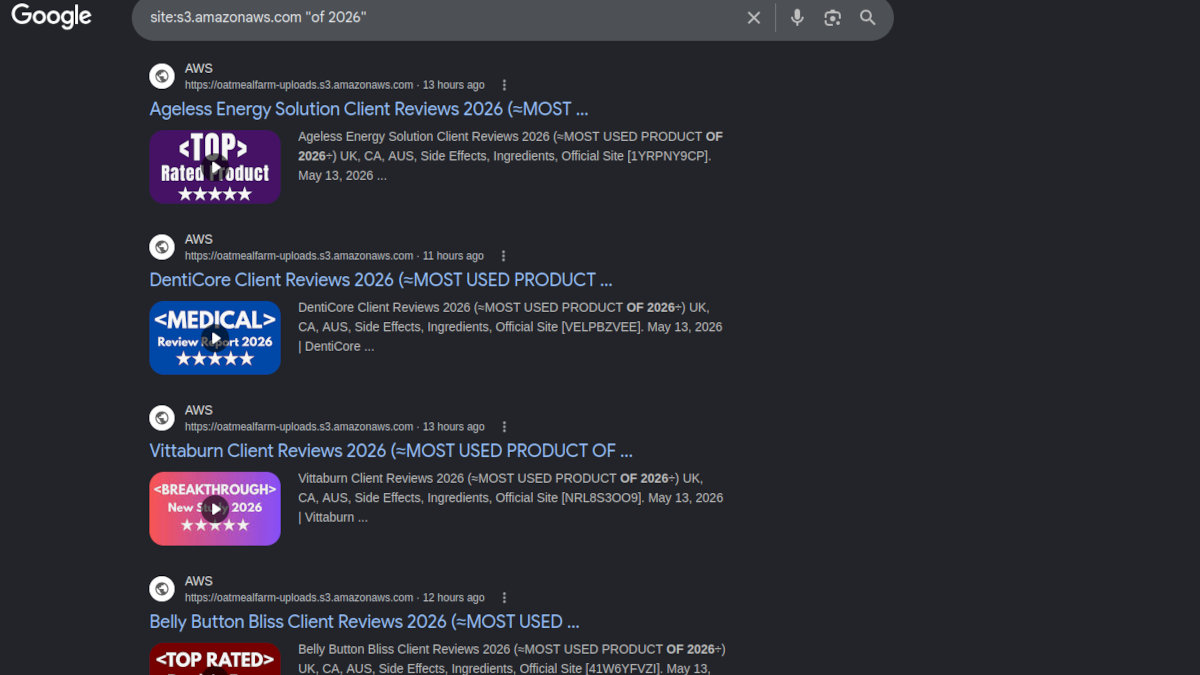1200x675 pixels.
Task: Open Belly Button Bliss Client Reviews 2026 link
Action: pyautogui.click(x=364, y=622)
